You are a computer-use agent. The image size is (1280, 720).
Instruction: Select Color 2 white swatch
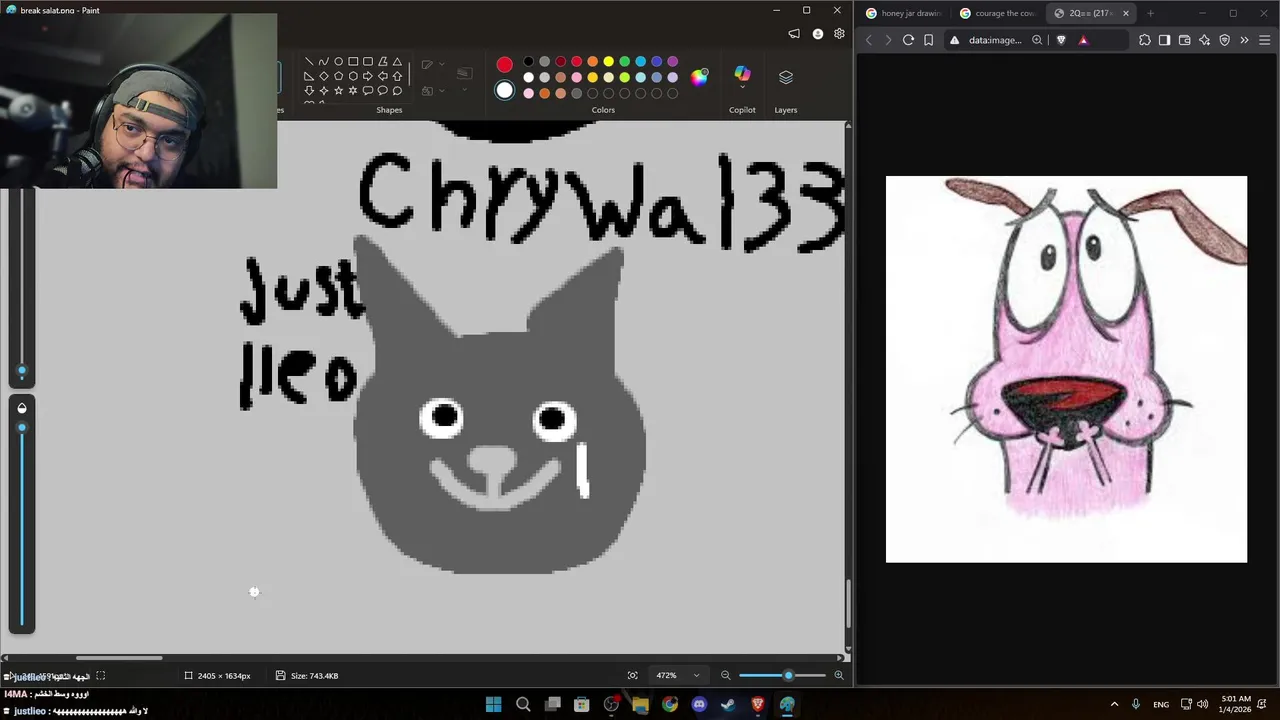point(504,91)
